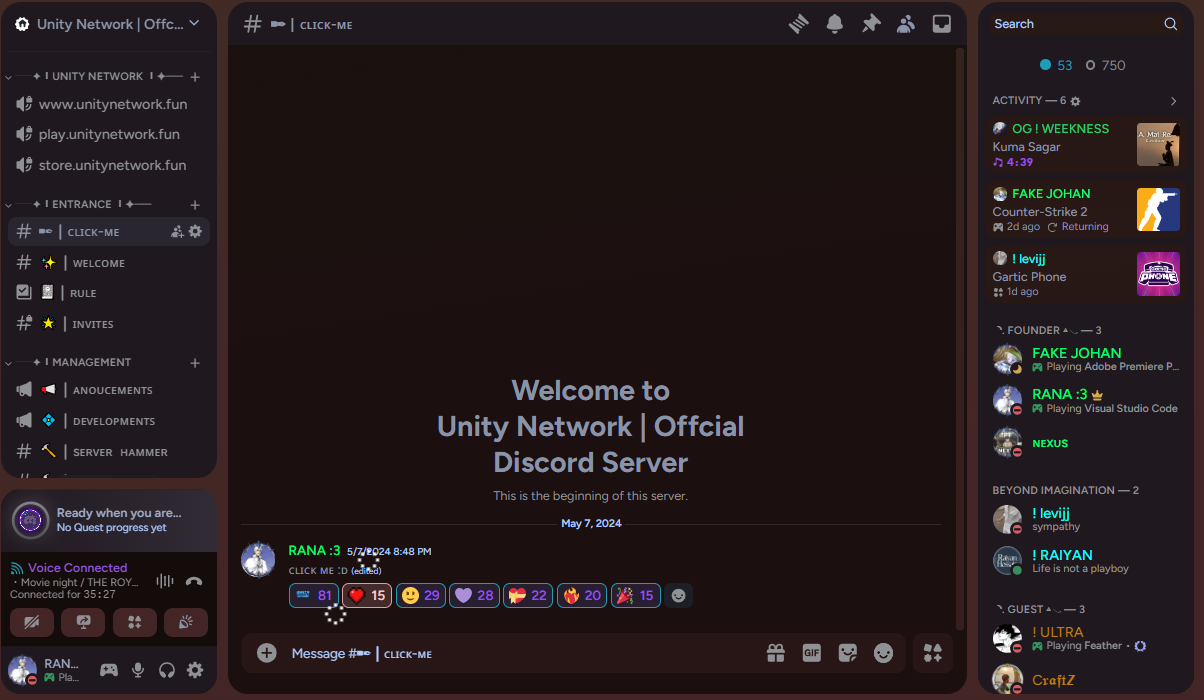
Task: Open the inbox
Action: point(942,24)
